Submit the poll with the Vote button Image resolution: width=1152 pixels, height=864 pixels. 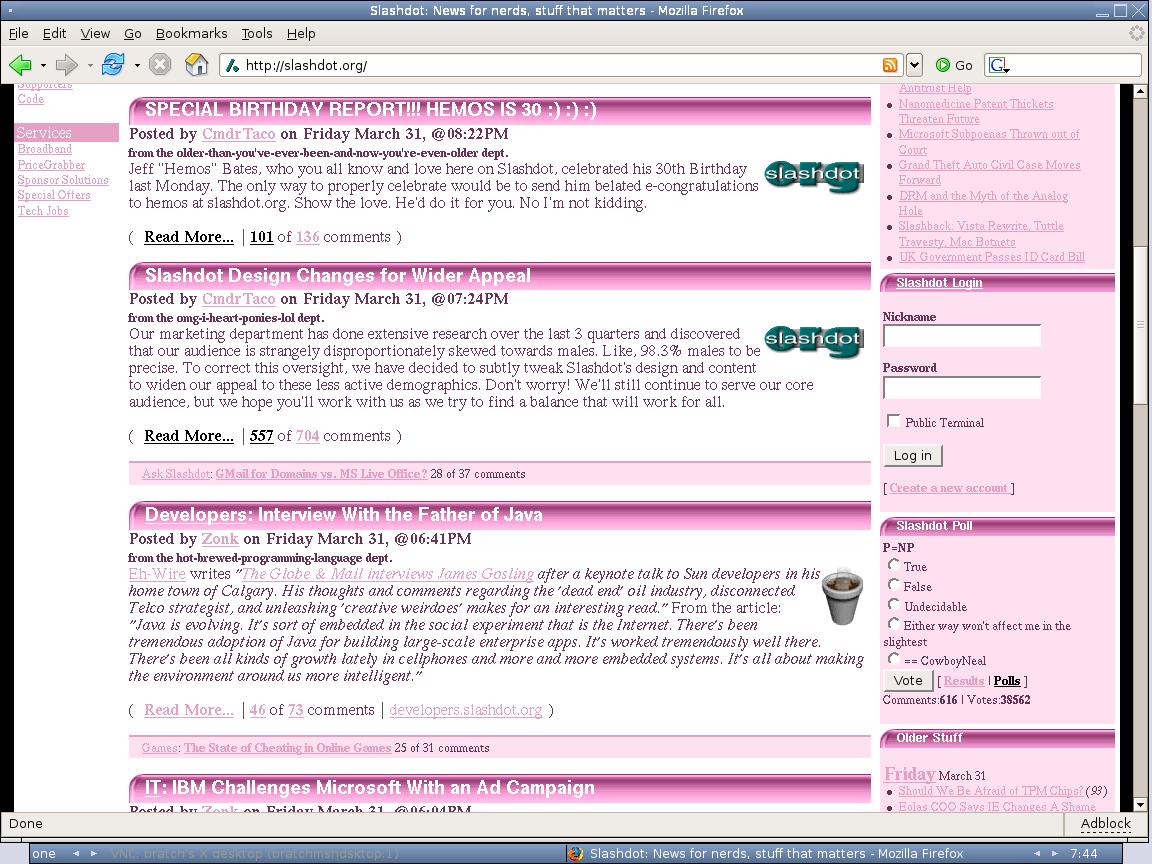click(908, 680)
